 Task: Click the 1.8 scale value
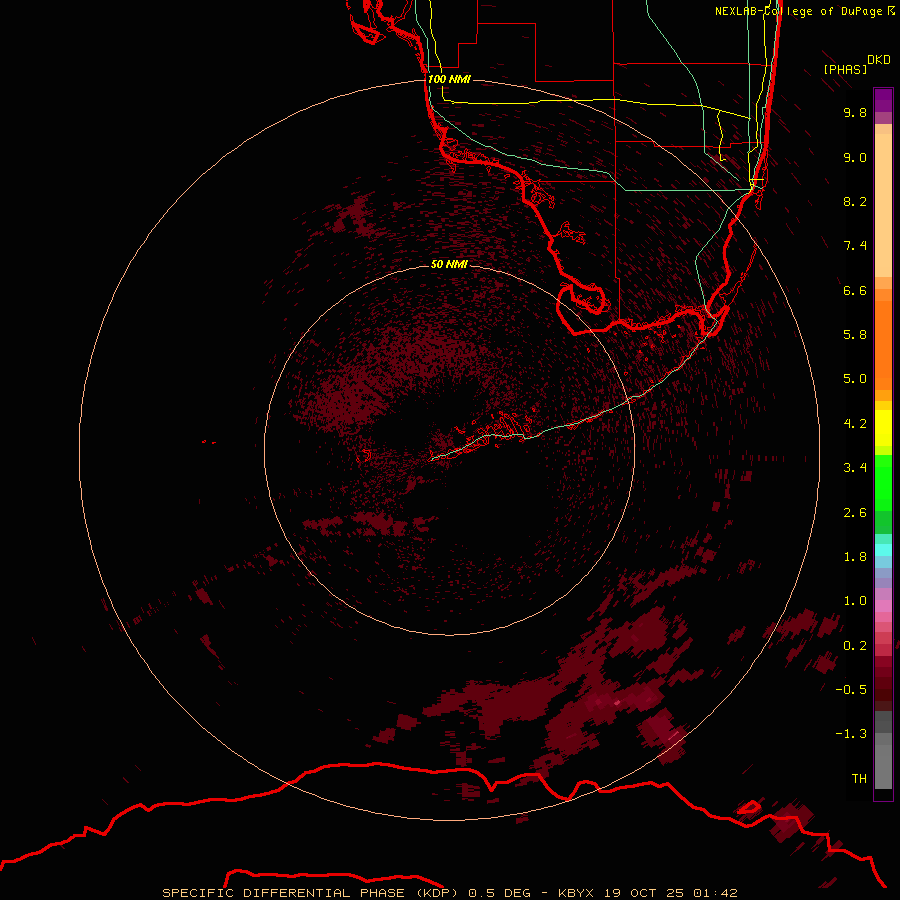[855, 557]
